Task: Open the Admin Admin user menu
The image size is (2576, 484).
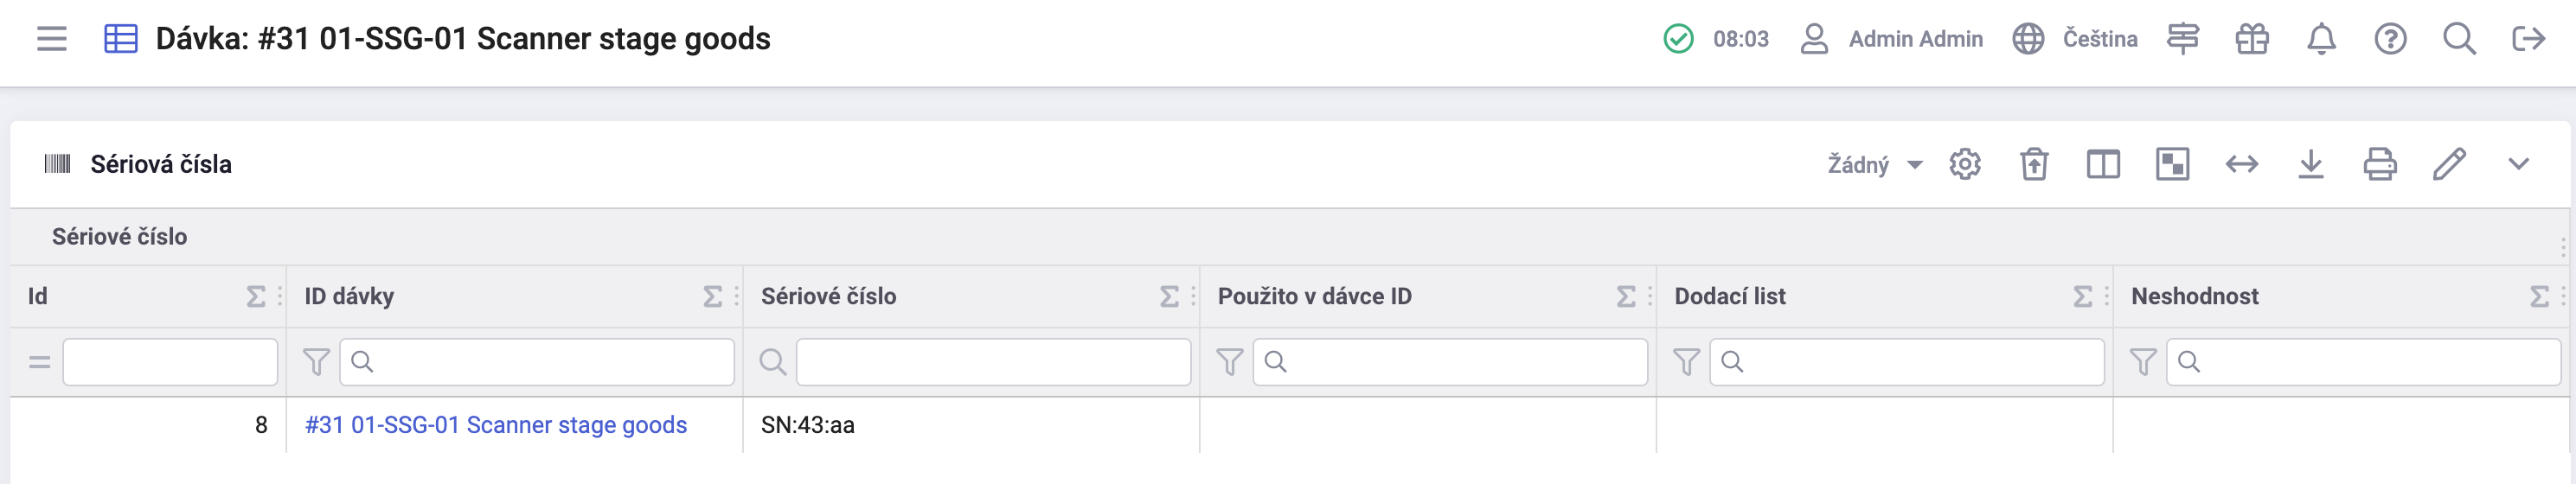Action: click(1891, 39)
